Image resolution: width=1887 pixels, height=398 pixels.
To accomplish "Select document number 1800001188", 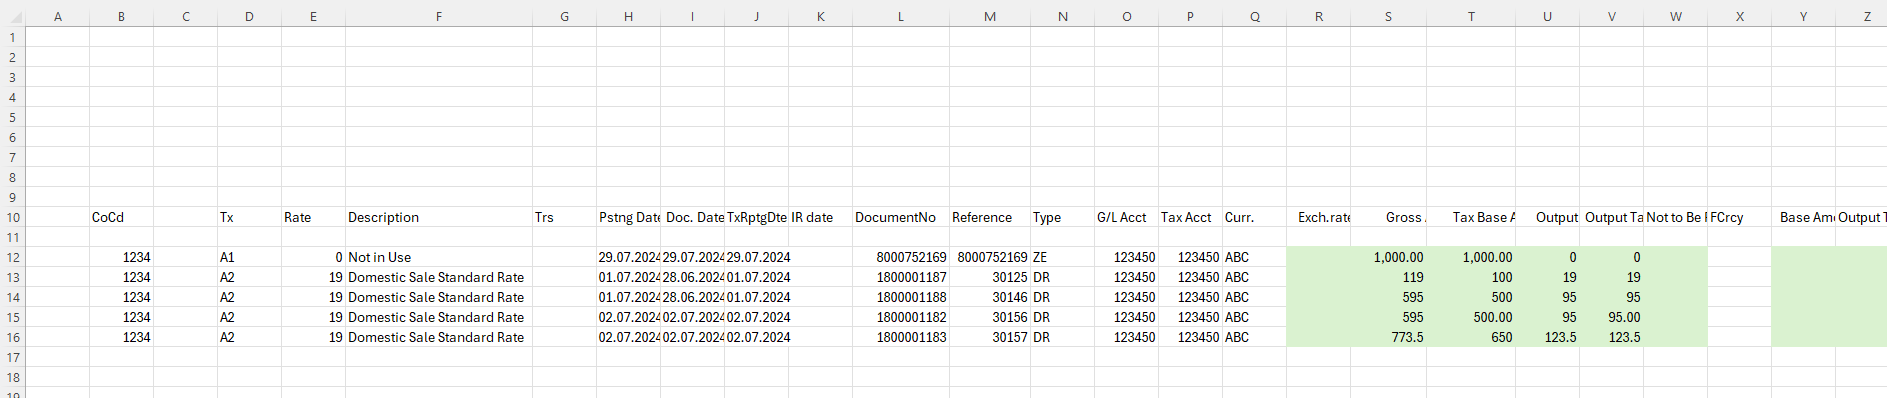I will [x=901, y=297].
